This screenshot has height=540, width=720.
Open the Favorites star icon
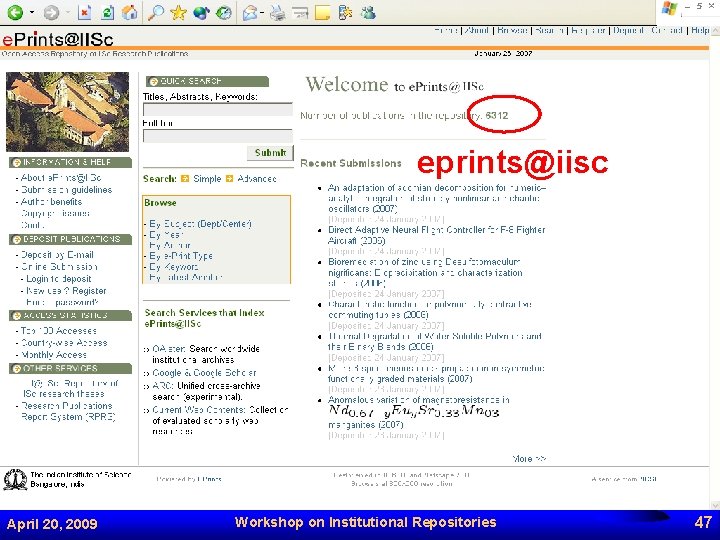click(178, 12)
